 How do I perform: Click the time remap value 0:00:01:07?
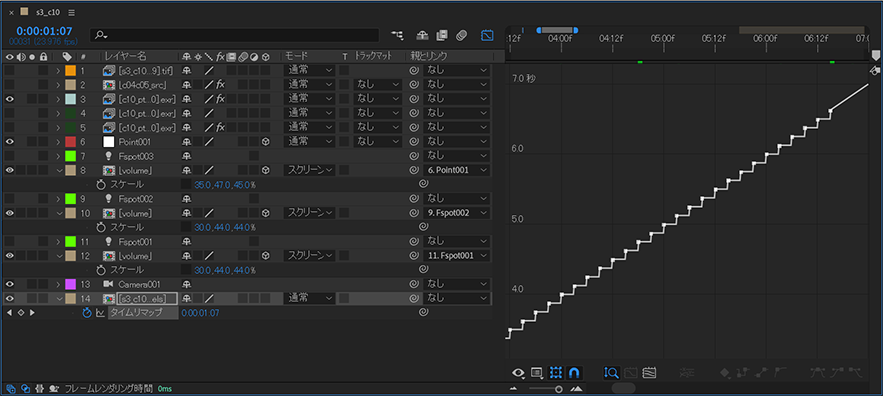pos(200,313)
